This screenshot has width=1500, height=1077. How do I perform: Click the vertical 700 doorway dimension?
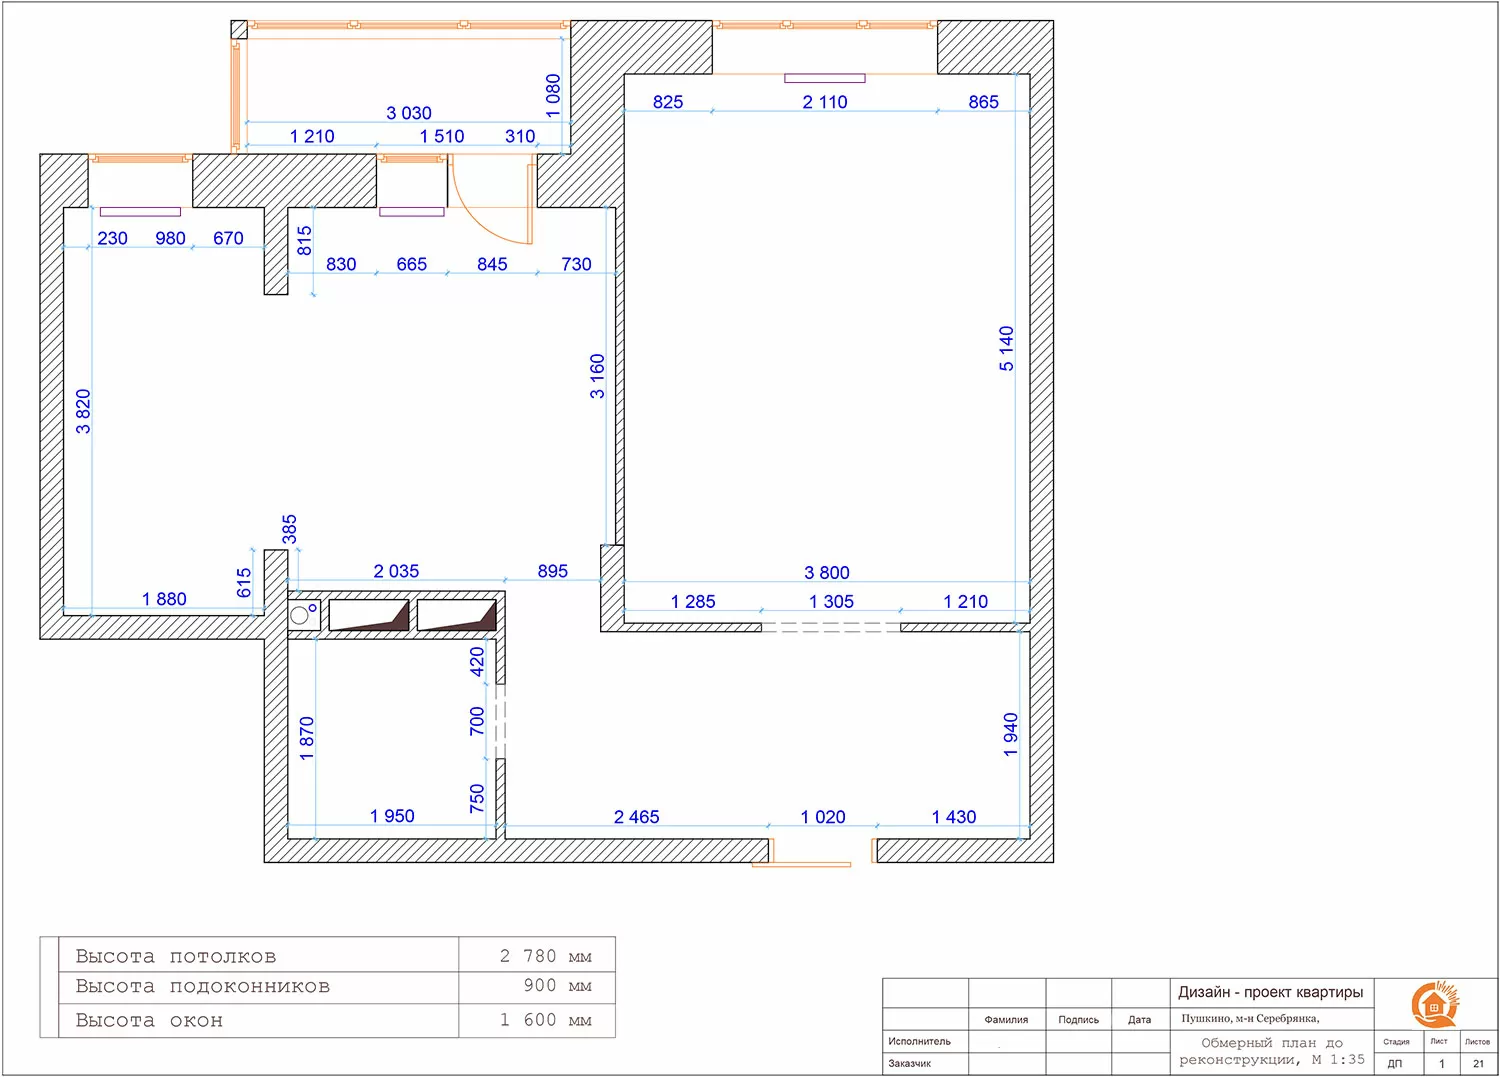point(477,721)
